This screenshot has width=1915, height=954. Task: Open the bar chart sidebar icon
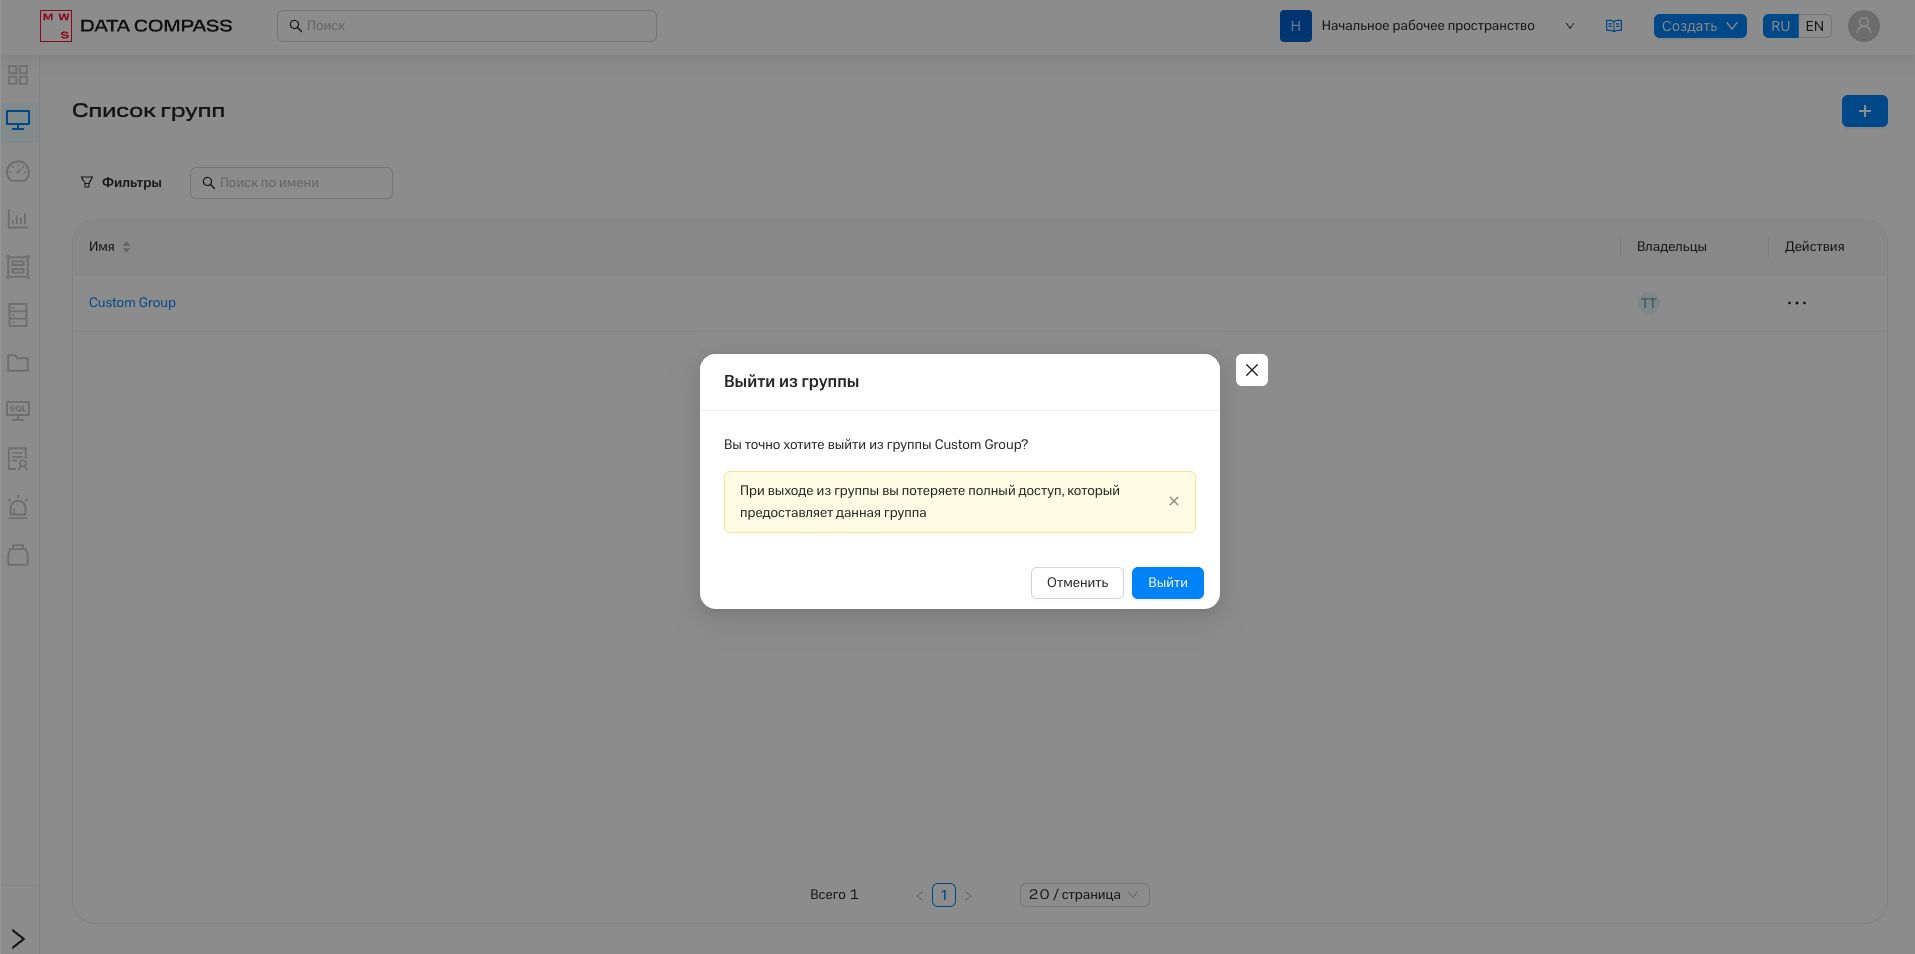point(18,219)
